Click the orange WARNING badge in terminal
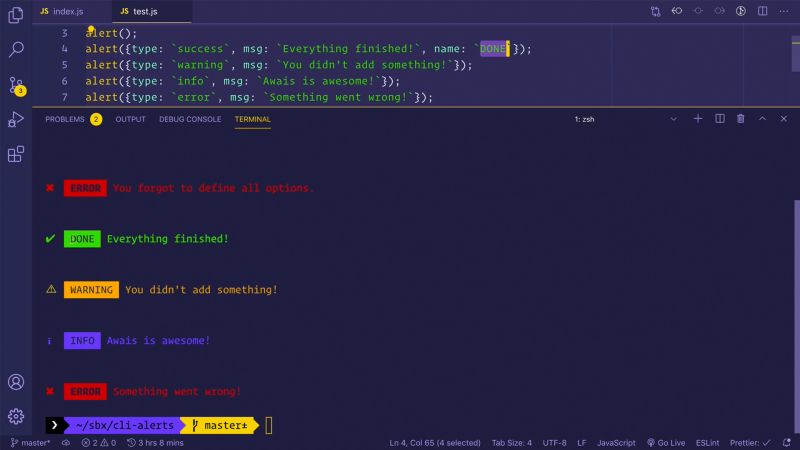The height and width of the screenshot is (450, 800). pos(91,290)
